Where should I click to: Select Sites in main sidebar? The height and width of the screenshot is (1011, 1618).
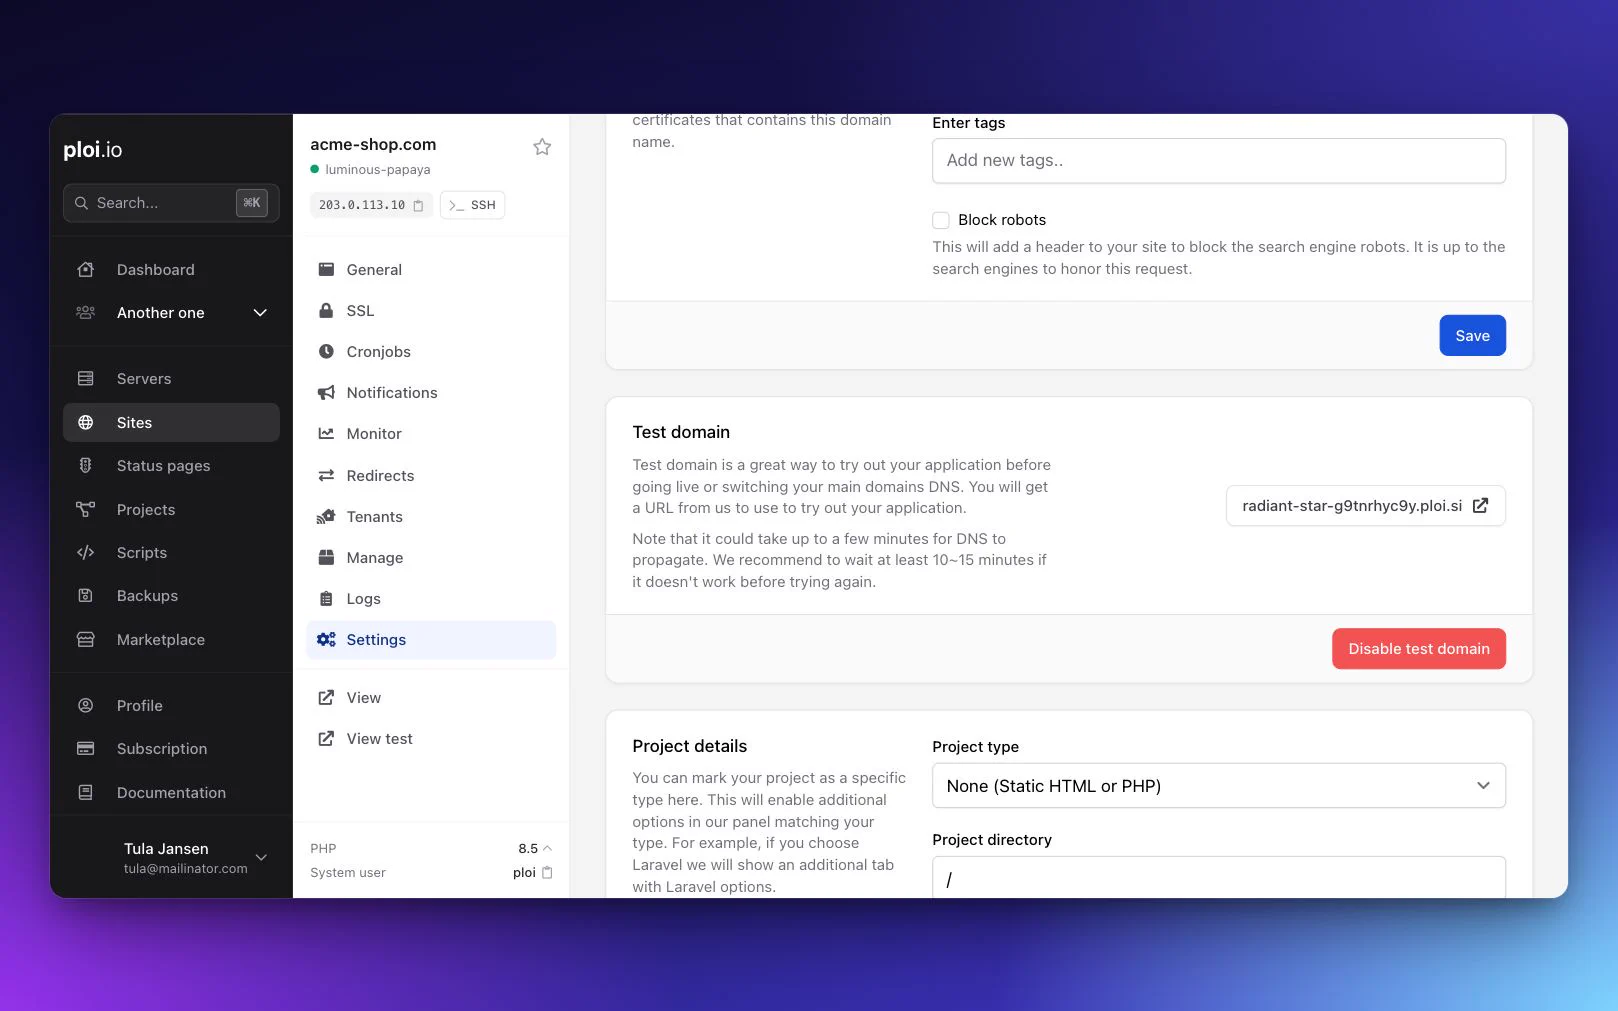[x=171, y=423]
